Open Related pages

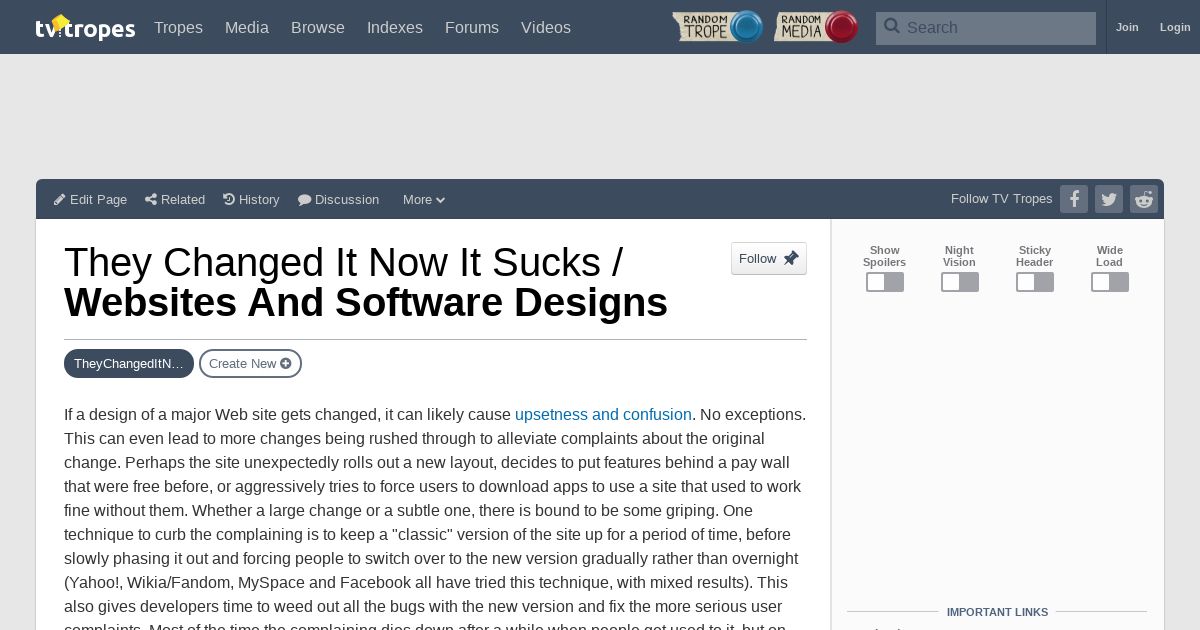(x=175, y=199)
